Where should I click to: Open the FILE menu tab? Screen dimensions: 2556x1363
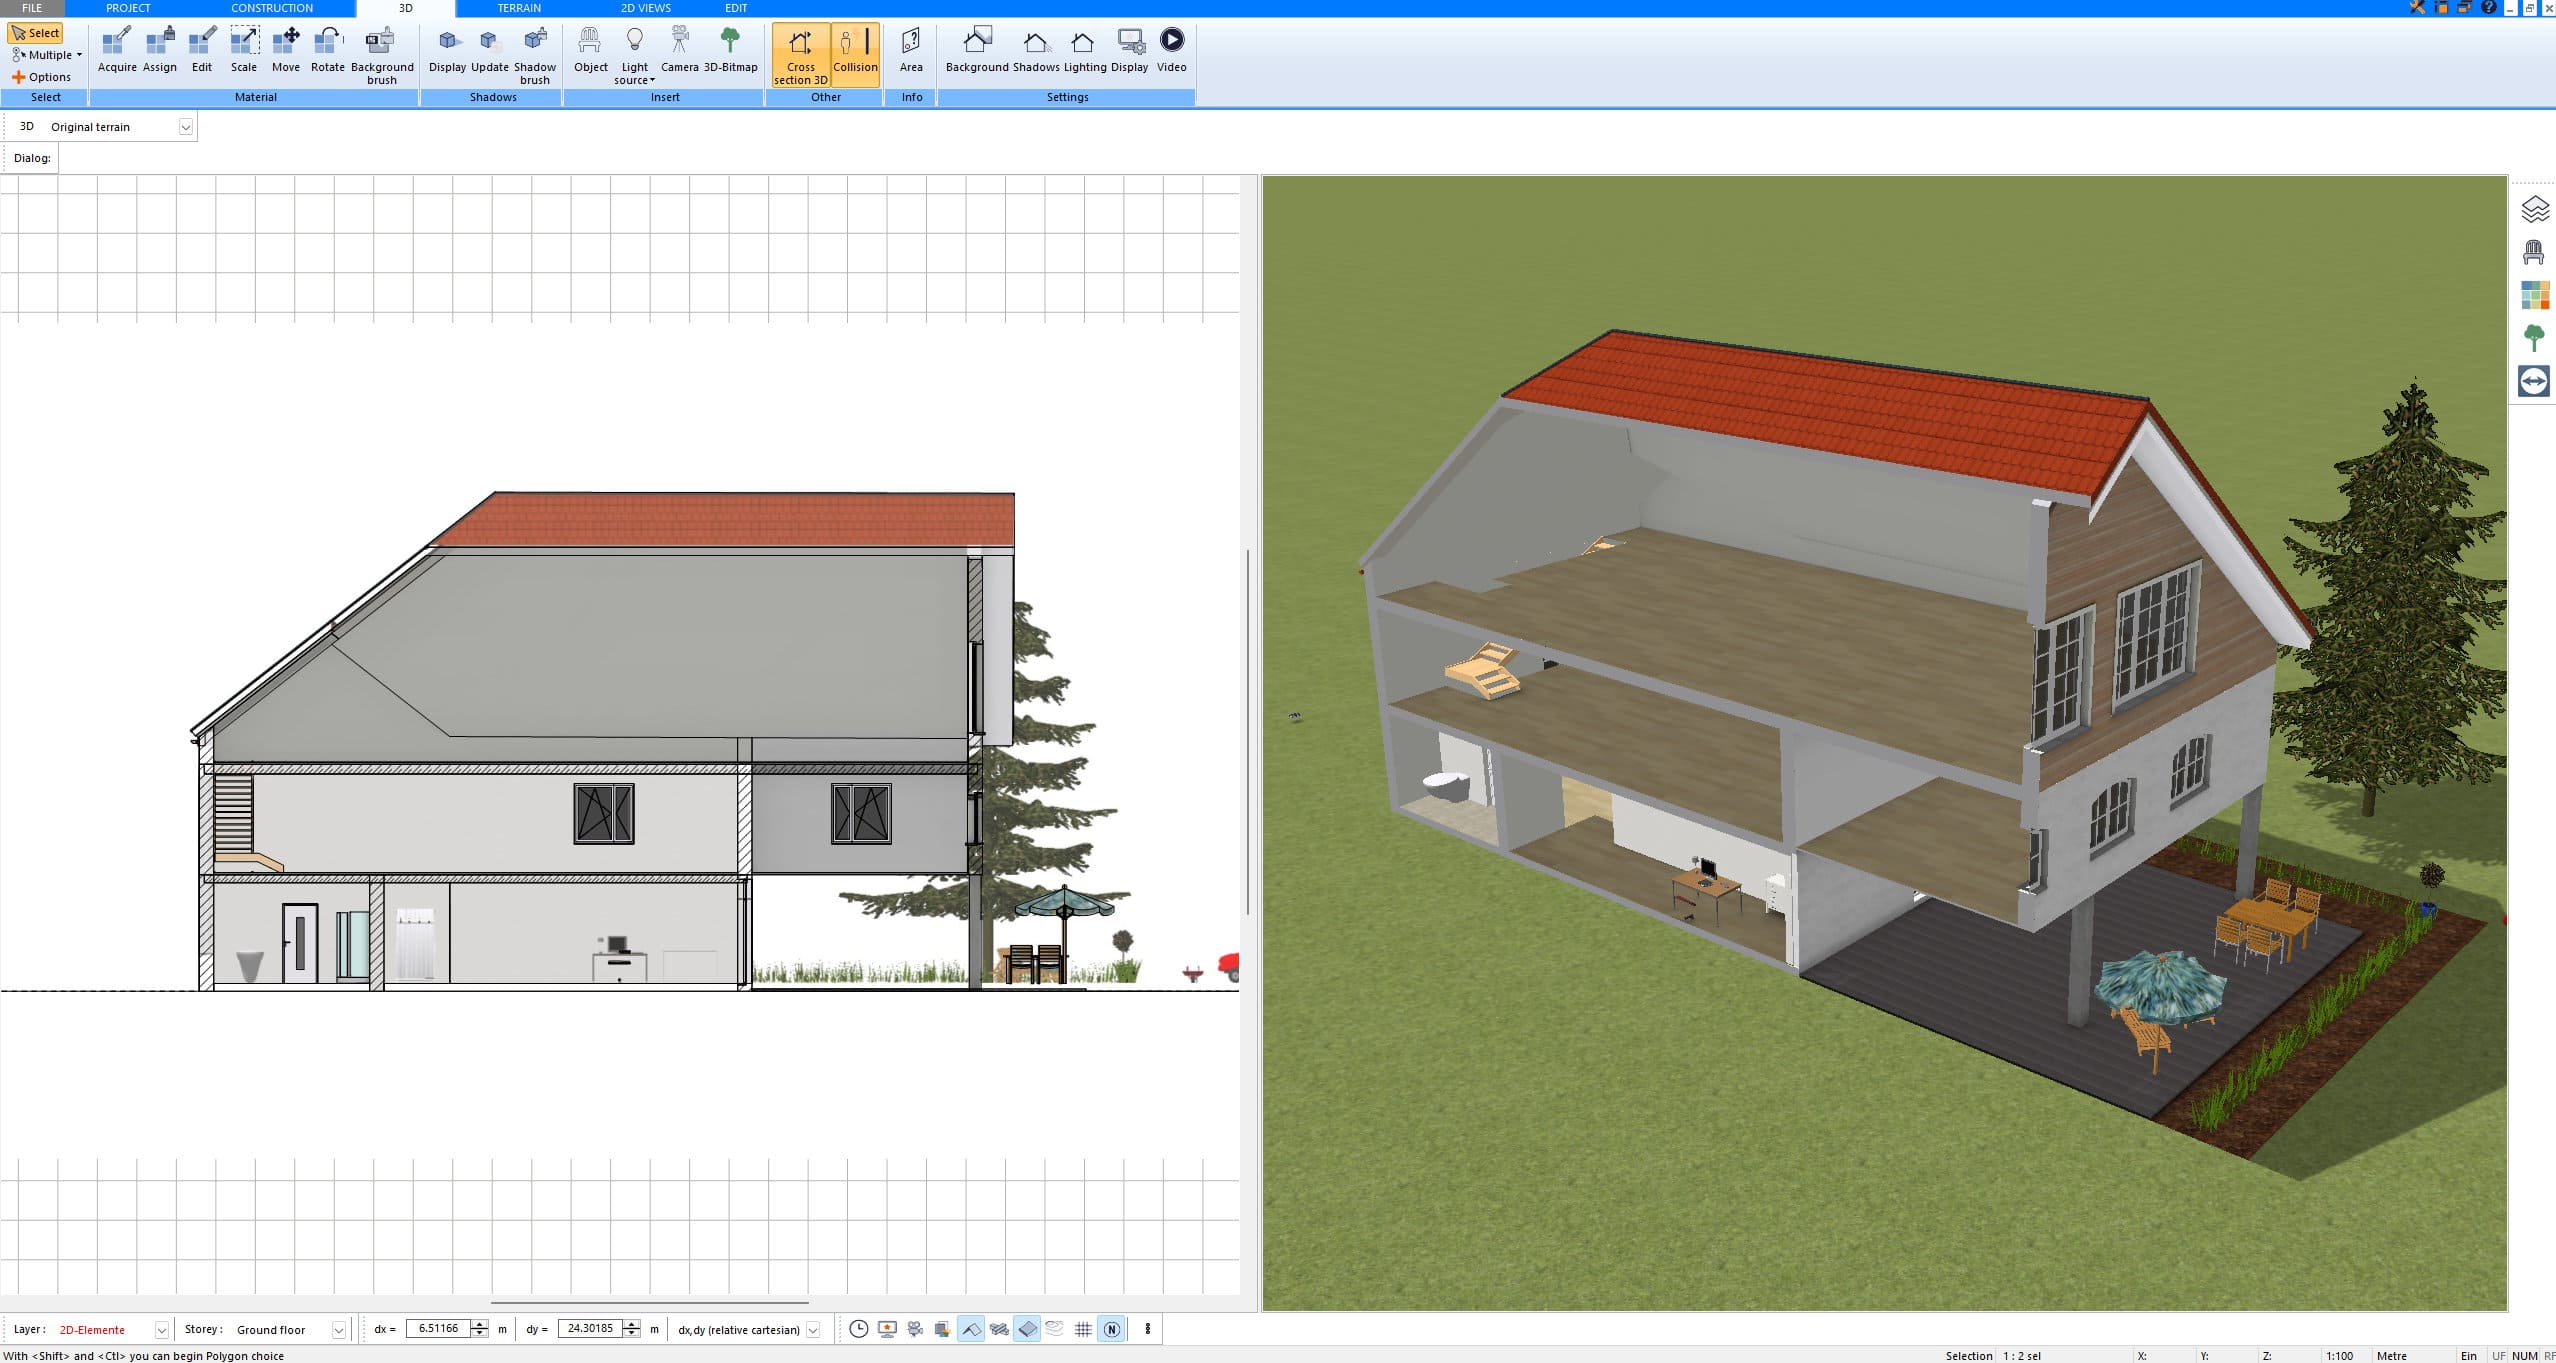[x=32, y=8]
